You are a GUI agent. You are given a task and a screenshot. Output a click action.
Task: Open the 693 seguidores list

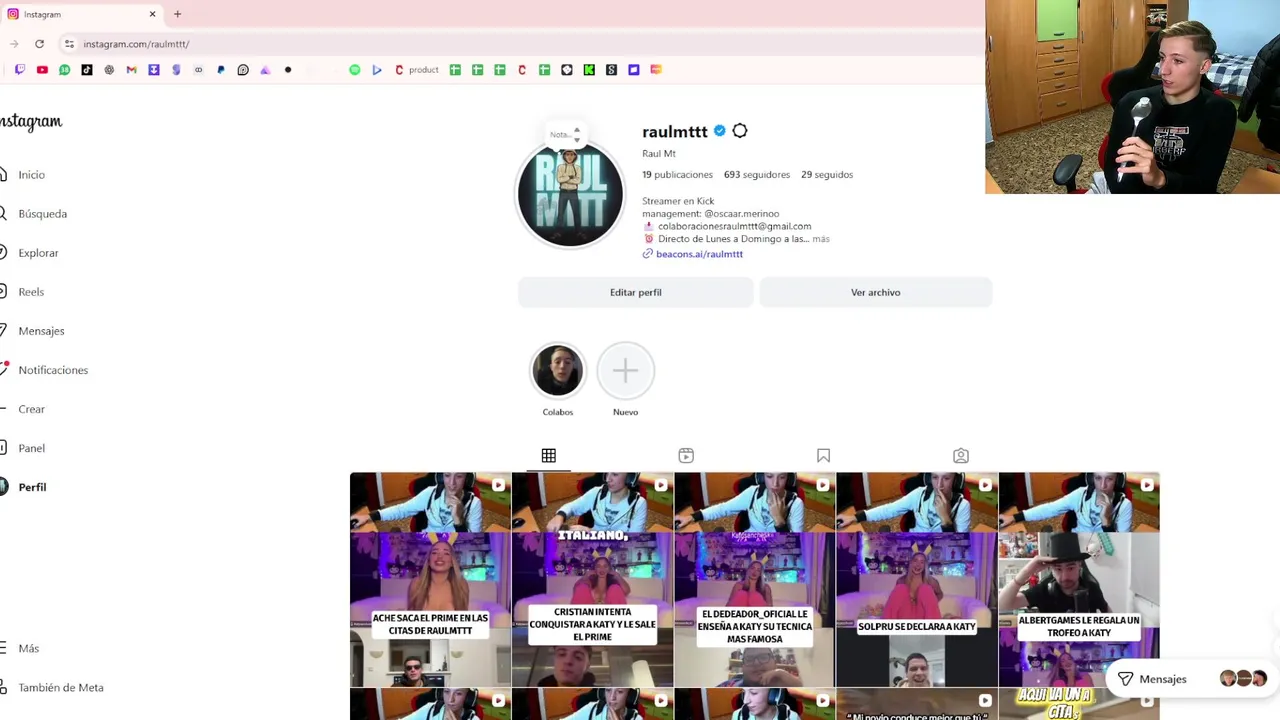click(757, 175)
